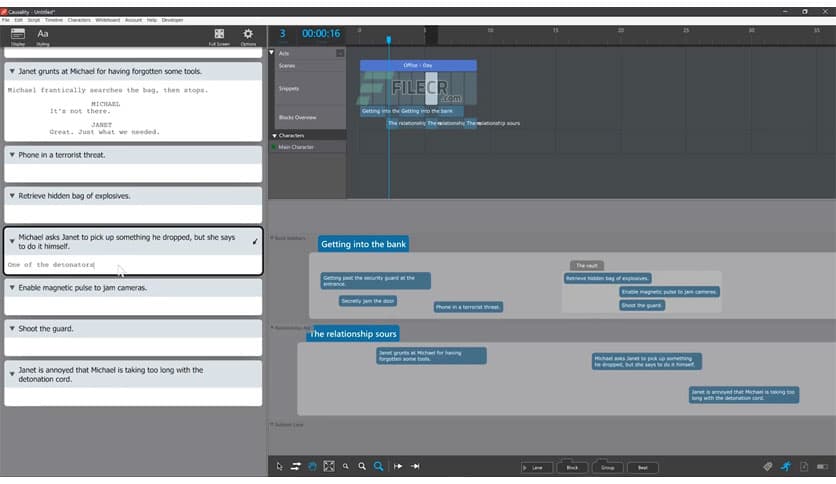The image size is (836, 484).
Task: Click the 'Secretly jam the door' whiteboard block
Action: pos(368,301)
